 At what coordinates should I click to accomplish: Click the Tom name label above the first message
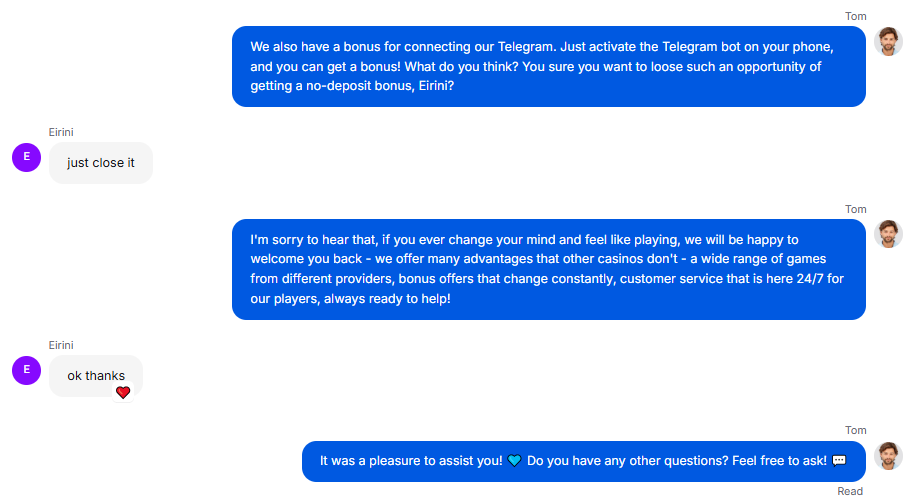(856, 16)
